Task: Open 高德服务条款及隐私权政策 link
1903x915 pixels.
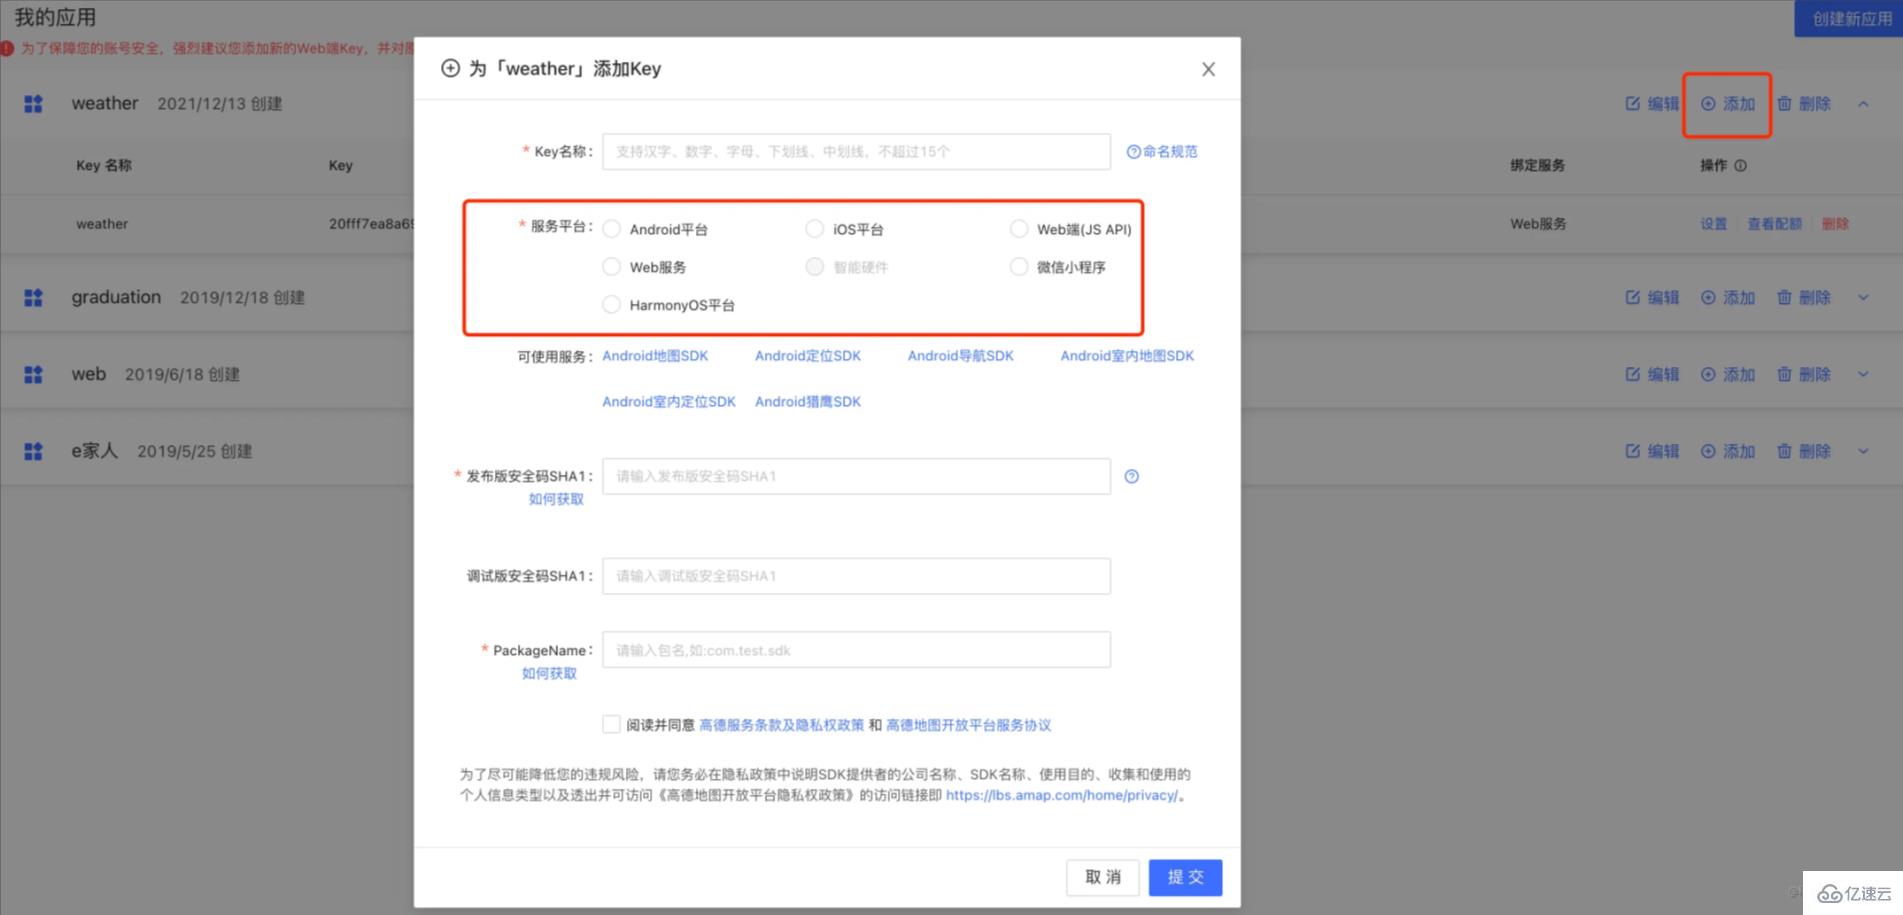Action: (781, 725)
